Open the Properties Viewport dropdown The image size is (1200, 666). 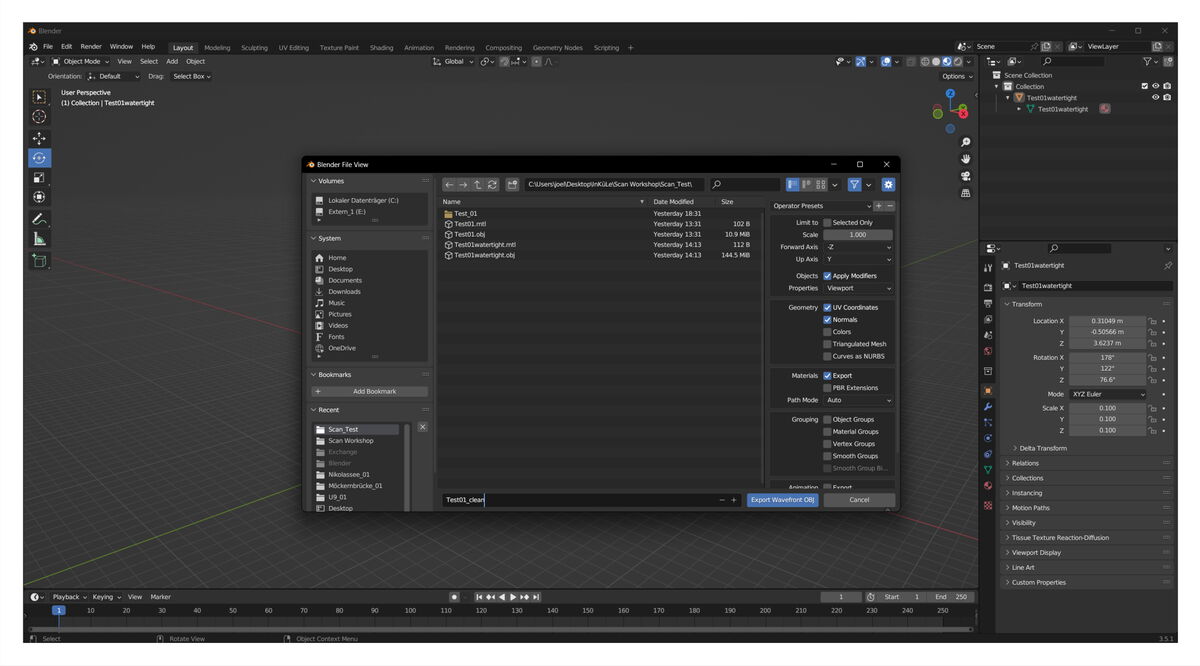tap(858, 288)
